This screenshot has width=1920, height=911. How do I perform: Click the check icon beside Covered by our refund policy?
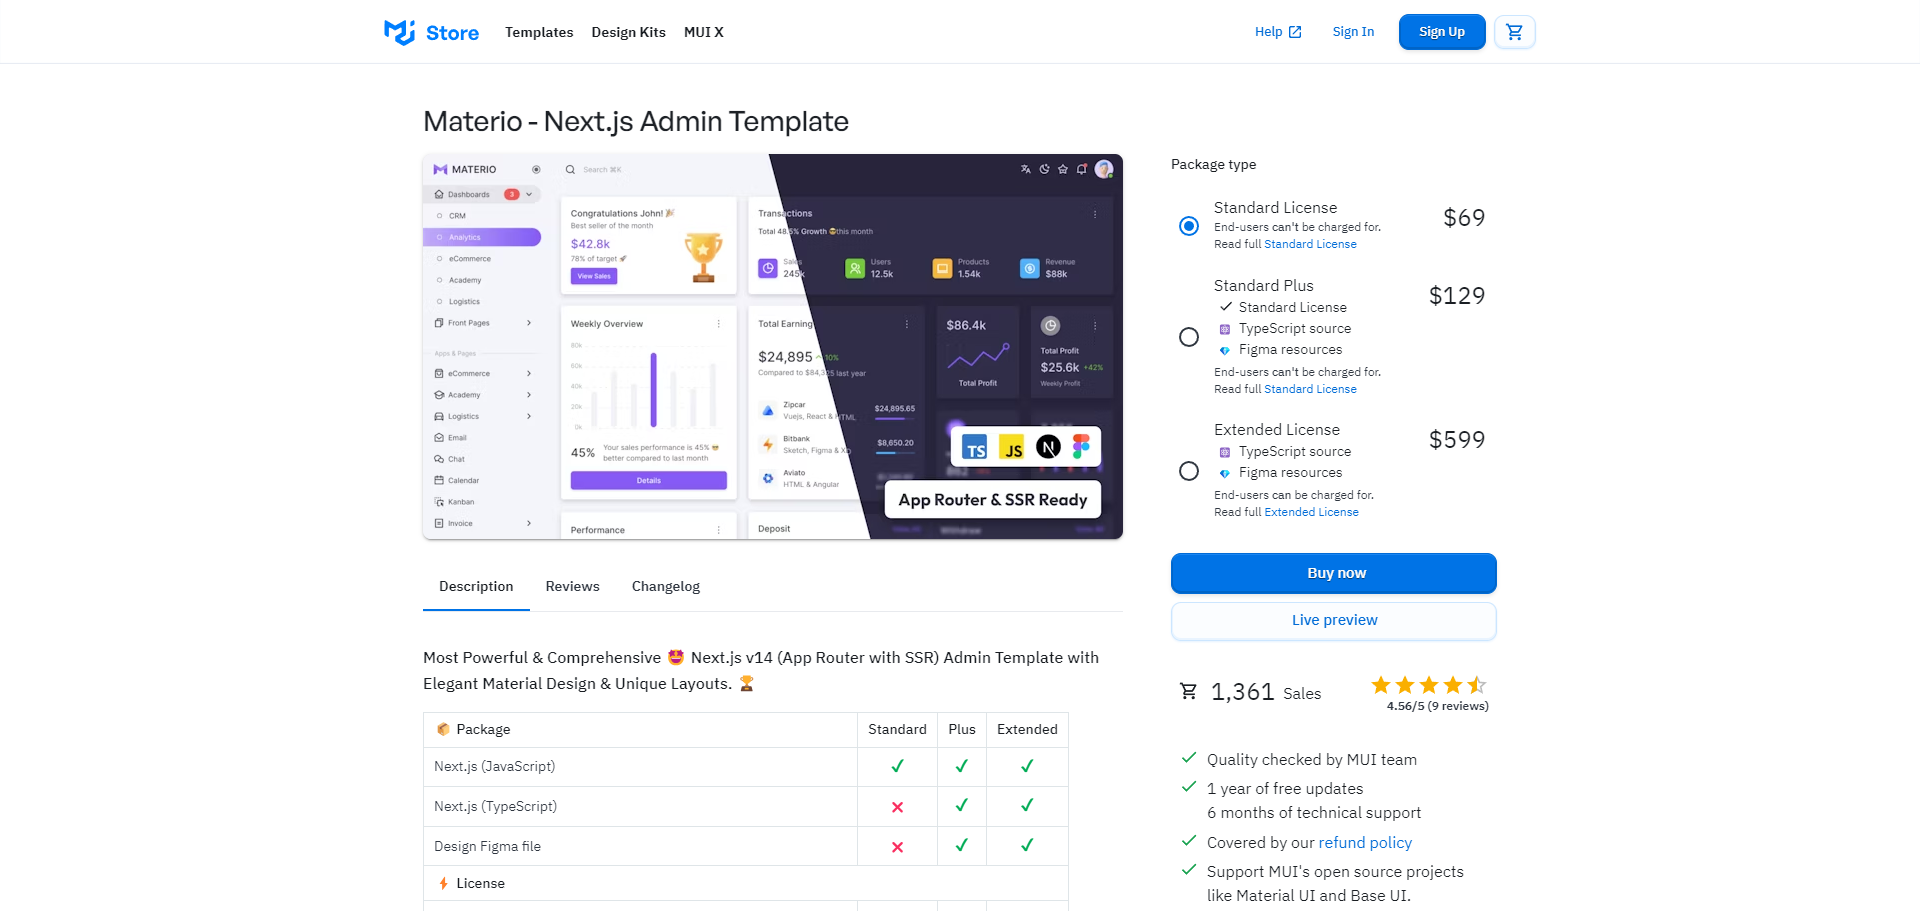1189,841
